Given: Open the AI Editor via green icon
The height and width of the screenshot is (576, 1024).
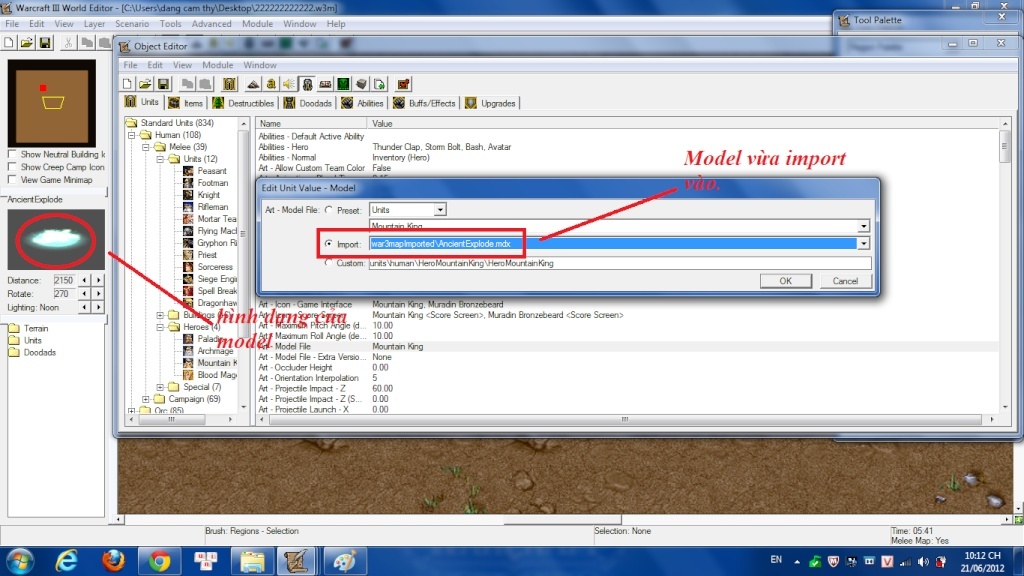Looking at the screenshot, I should (x=343, y=84).
